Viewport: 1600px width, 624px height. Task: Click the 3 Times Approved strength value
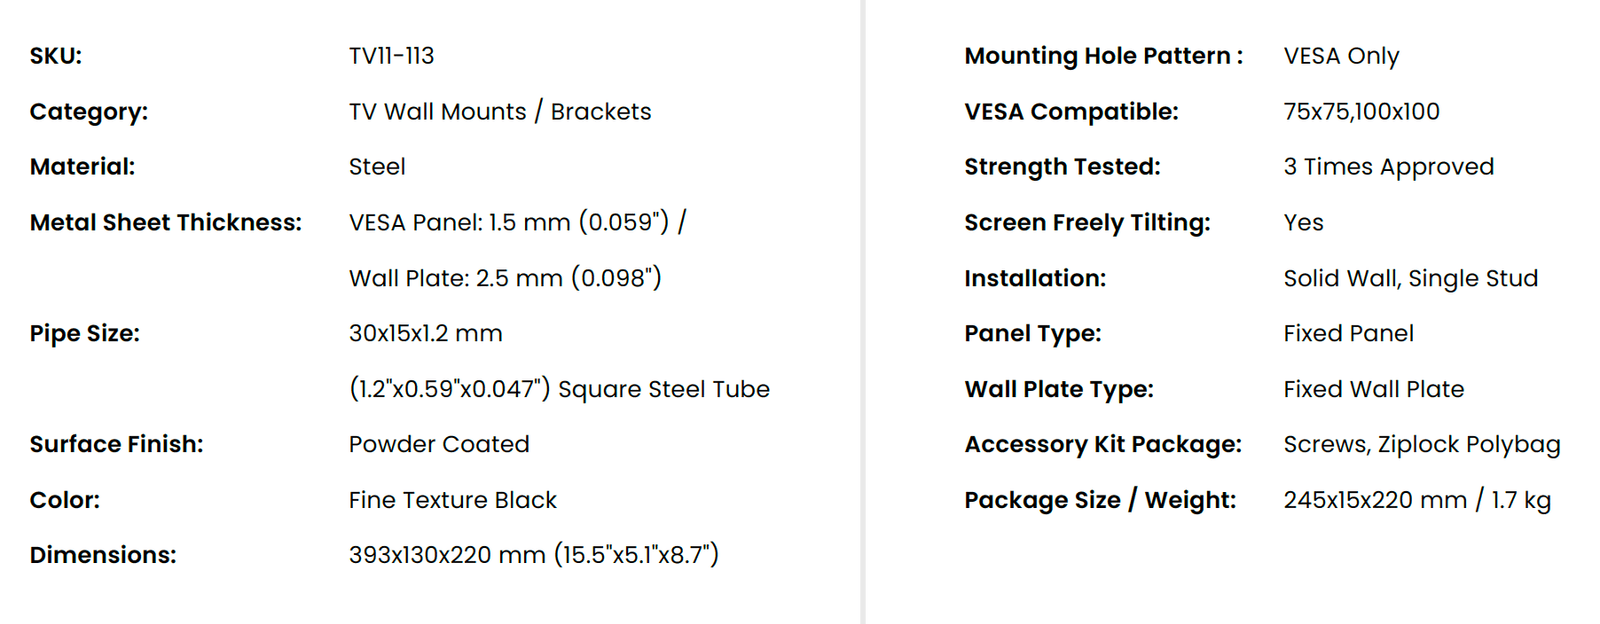pyautogui.click(x=1388, y=167)
